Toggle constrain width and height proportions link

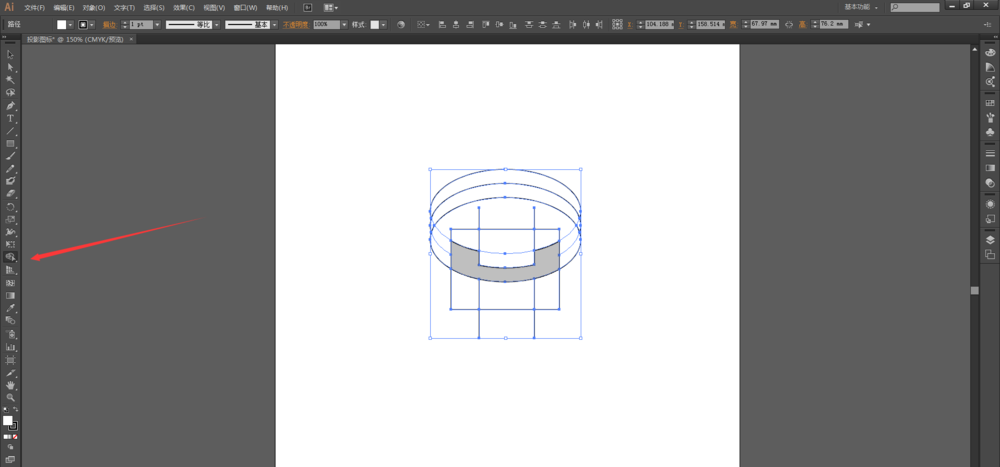(x=789, y=24)
